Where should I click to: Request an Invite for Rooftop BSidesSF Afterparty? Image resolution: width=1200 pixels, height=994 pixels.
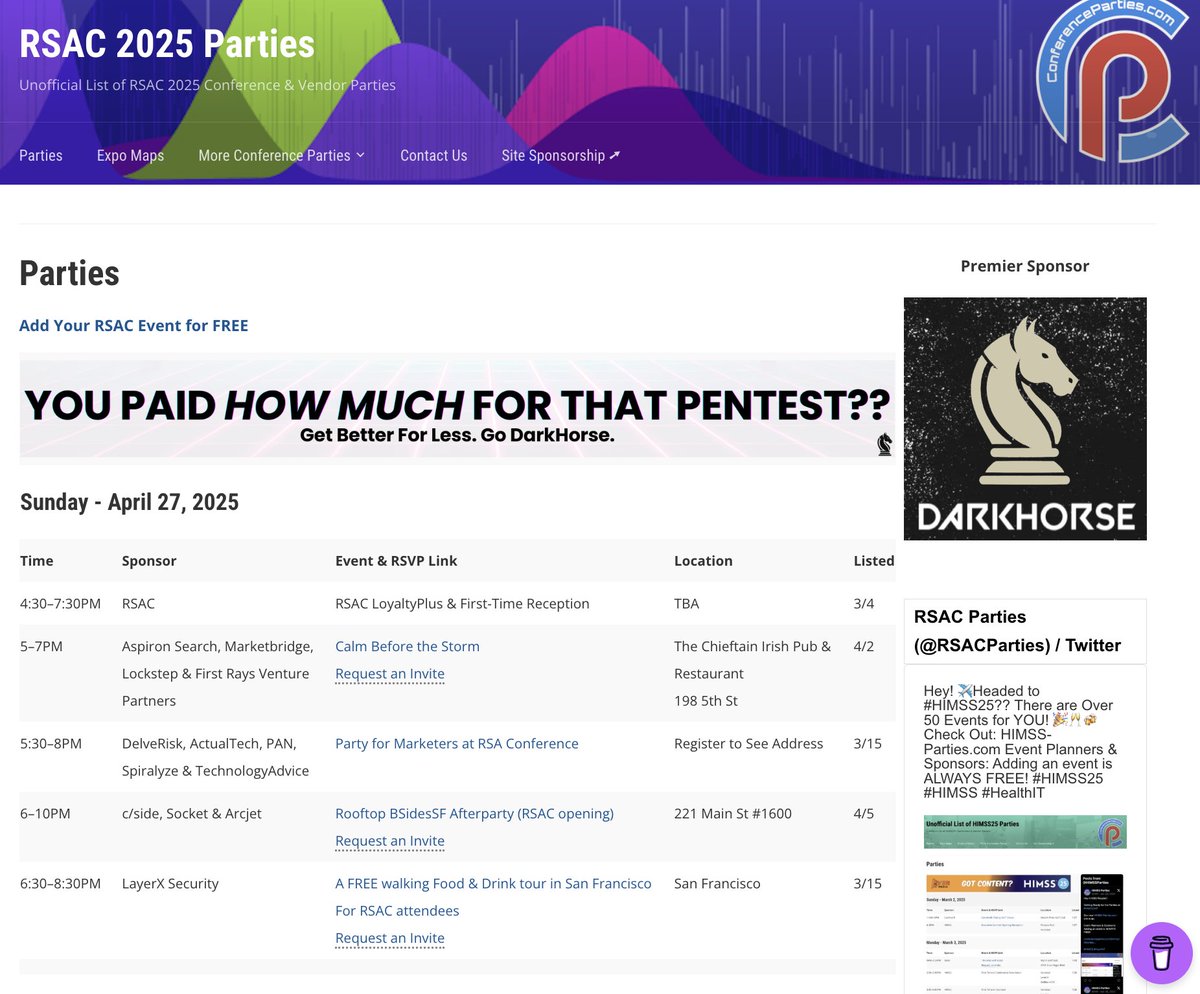click(390, 841)
